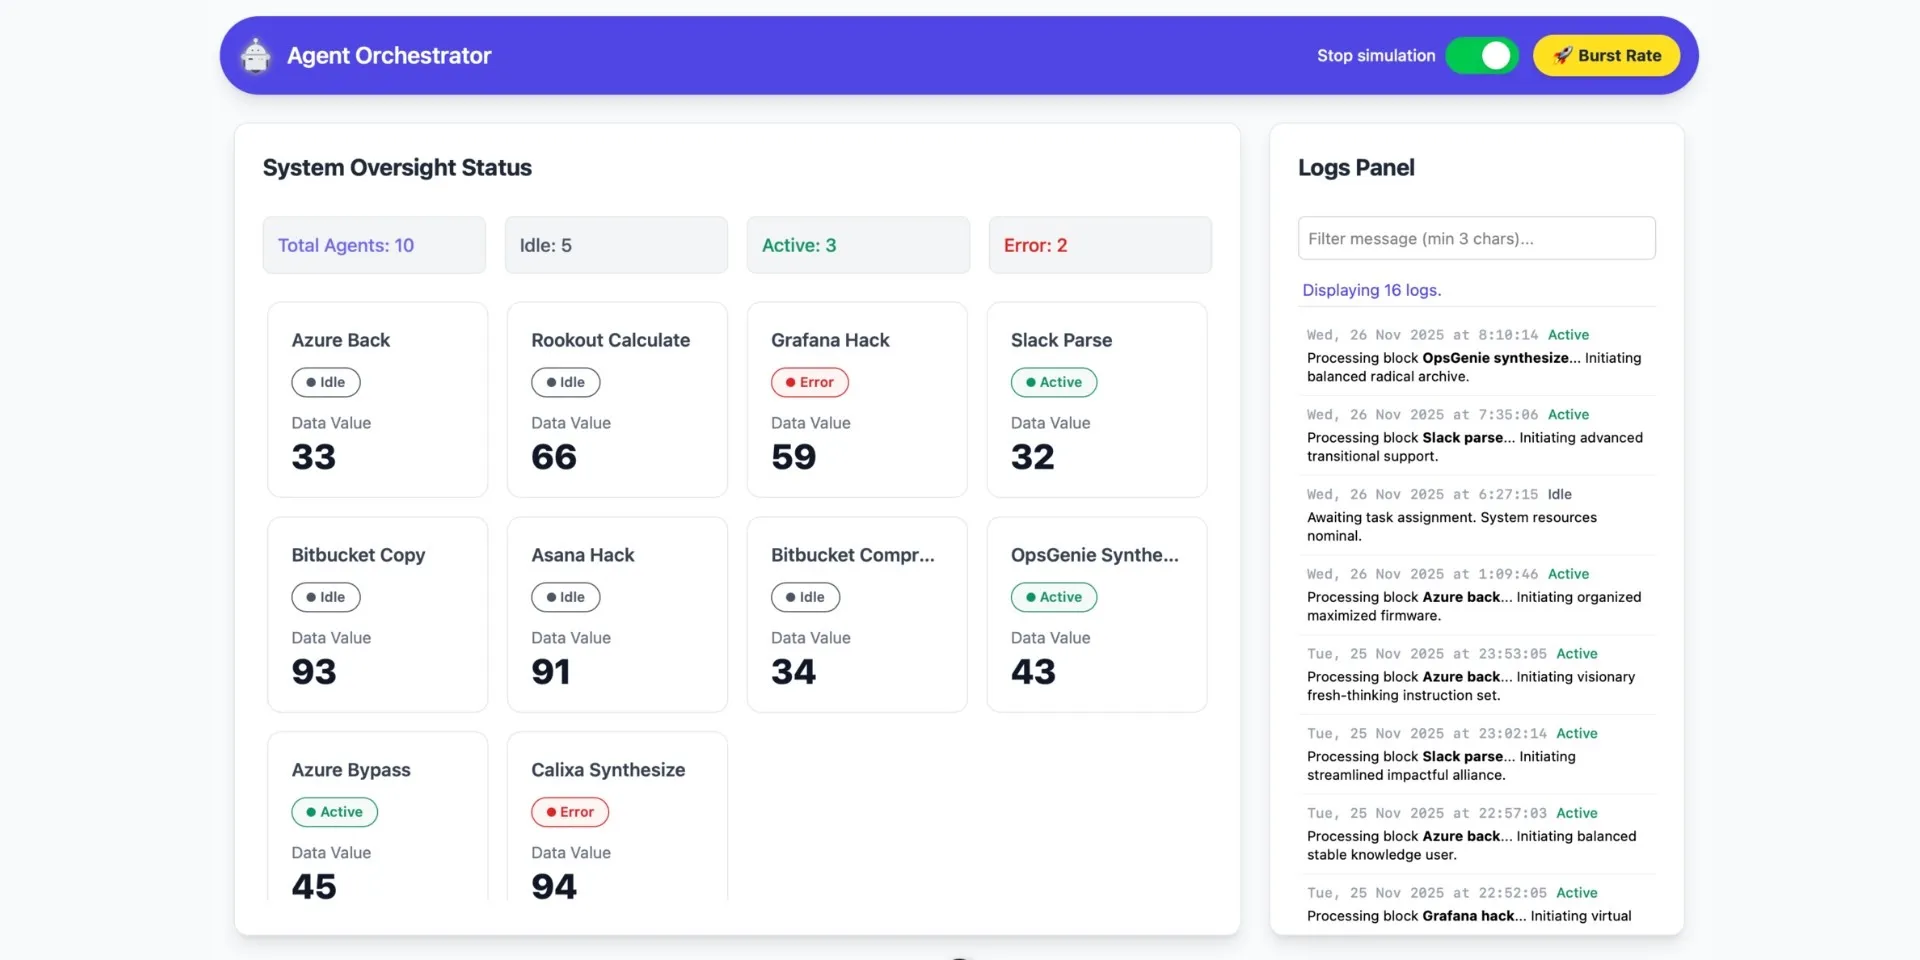The height and width of the screenshot is (960, 1920).
Task: Click the gray status dot on Bitbucket Copy
Action: click(x=312, y=597)
